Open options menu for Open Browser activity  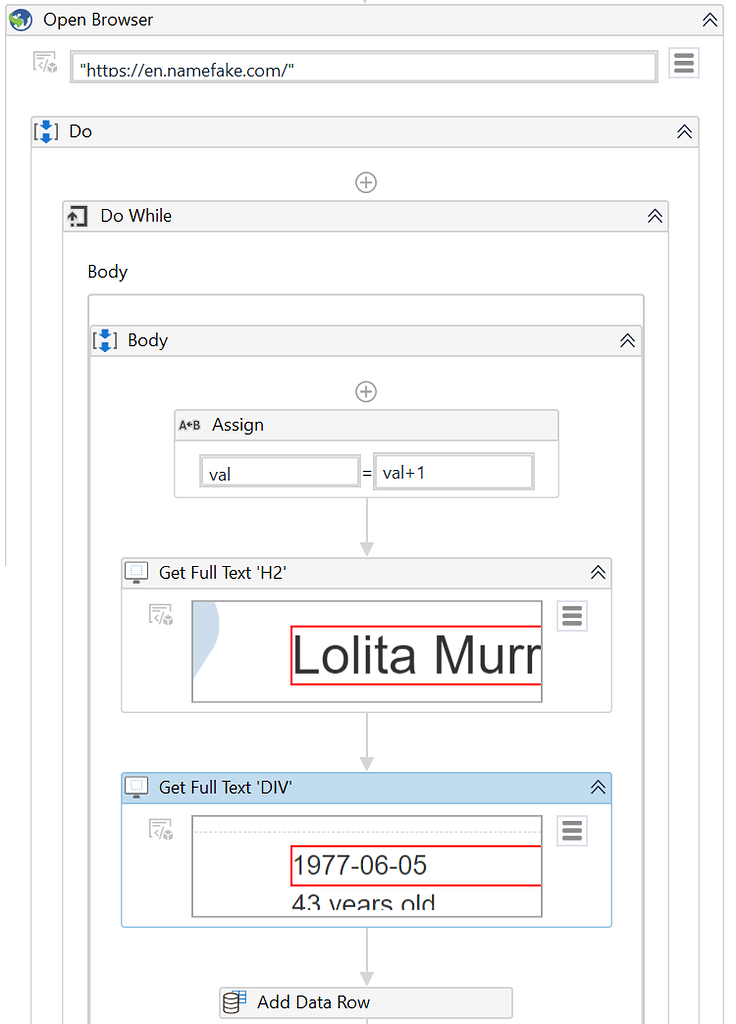point(684,64)
